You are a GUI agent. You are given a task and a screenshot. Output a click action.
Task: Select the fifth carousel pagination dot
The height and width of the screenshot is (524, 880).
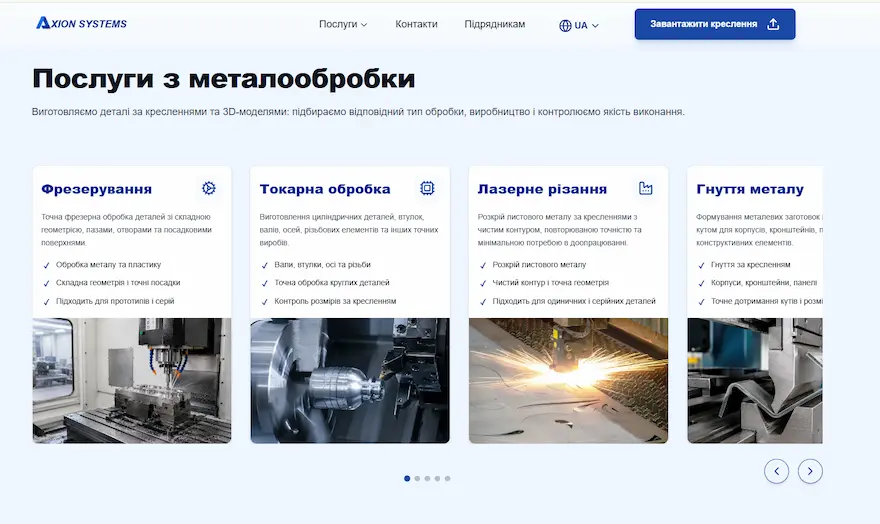click(x=447, y=479)
